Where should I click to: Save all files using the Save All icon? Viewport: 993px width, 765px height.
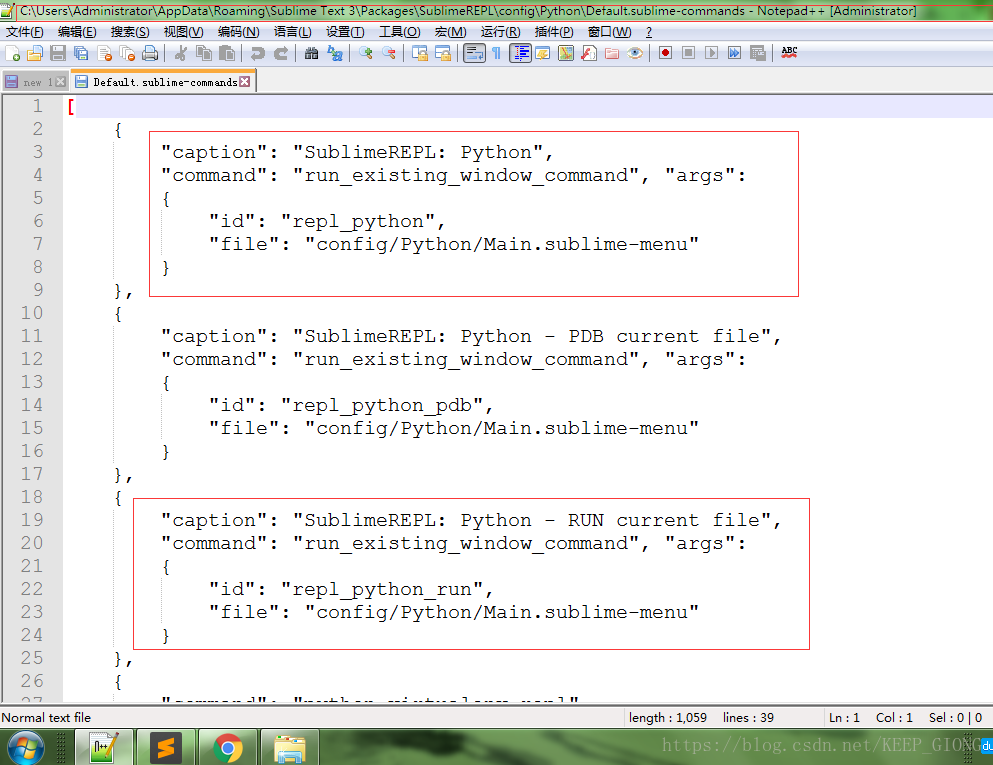(x=81, y=53)
